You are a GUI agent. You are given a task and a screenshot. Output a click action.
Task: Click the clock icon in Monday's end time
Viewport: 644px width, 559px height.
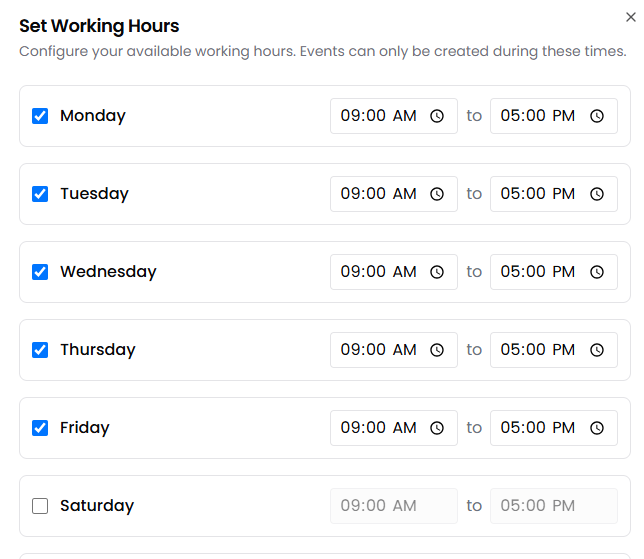click(x=597, y=116)
